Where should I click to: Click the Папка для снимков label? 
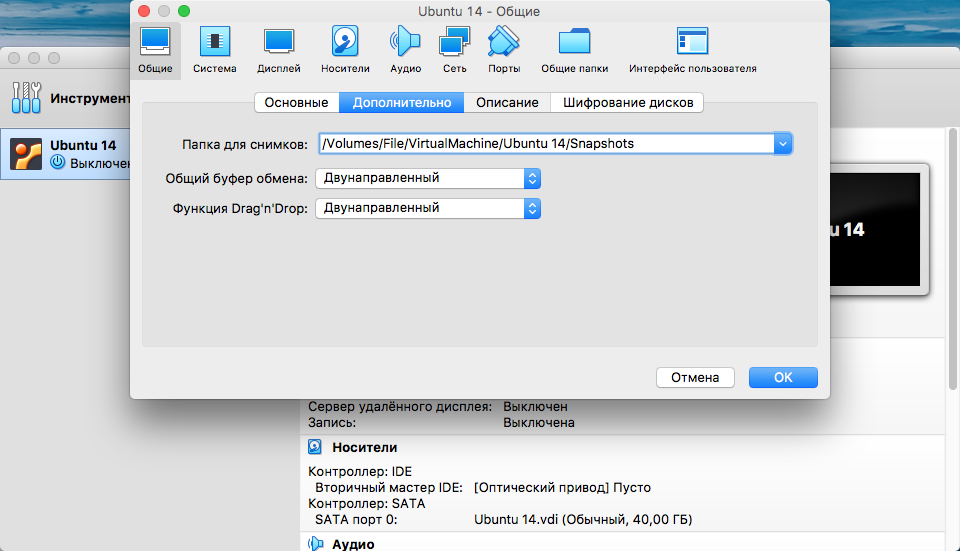click(x=245, y=144)
